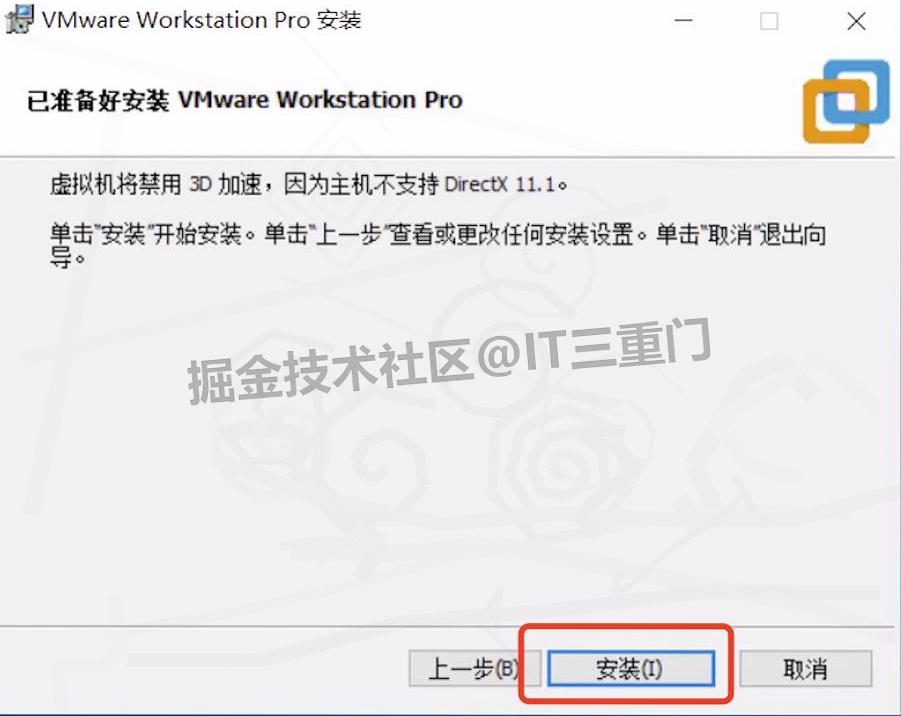
Task: Maximize the installer window
Action: click(769, 20)
